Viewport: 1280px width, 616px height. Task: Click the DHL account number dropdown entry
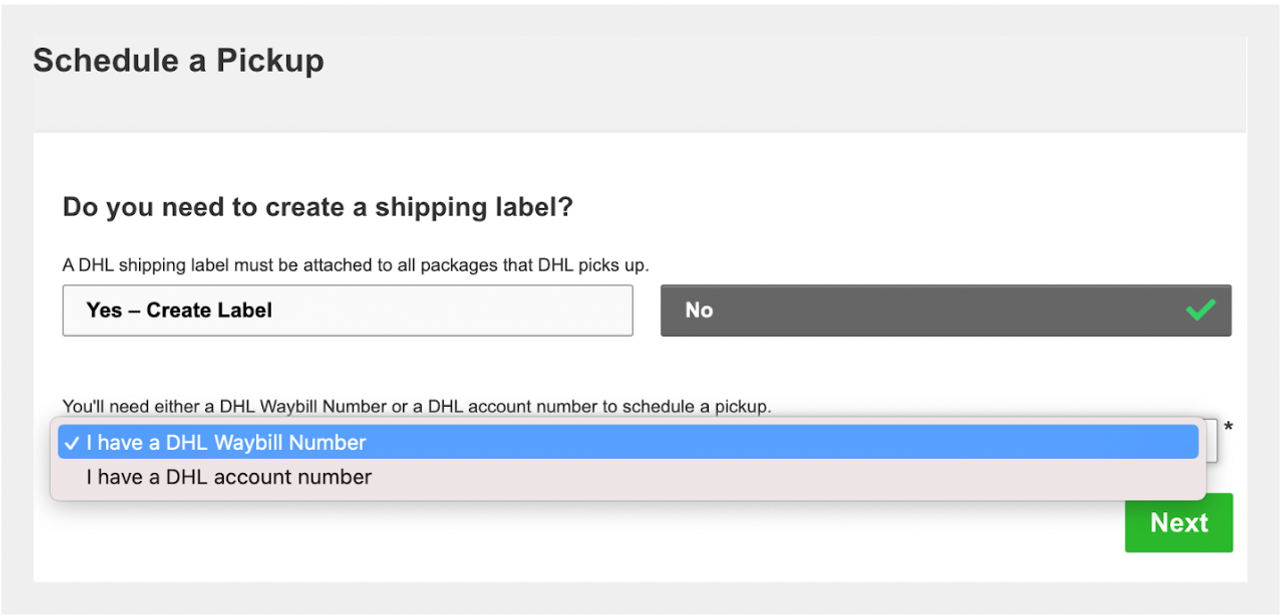pos(630,477)
